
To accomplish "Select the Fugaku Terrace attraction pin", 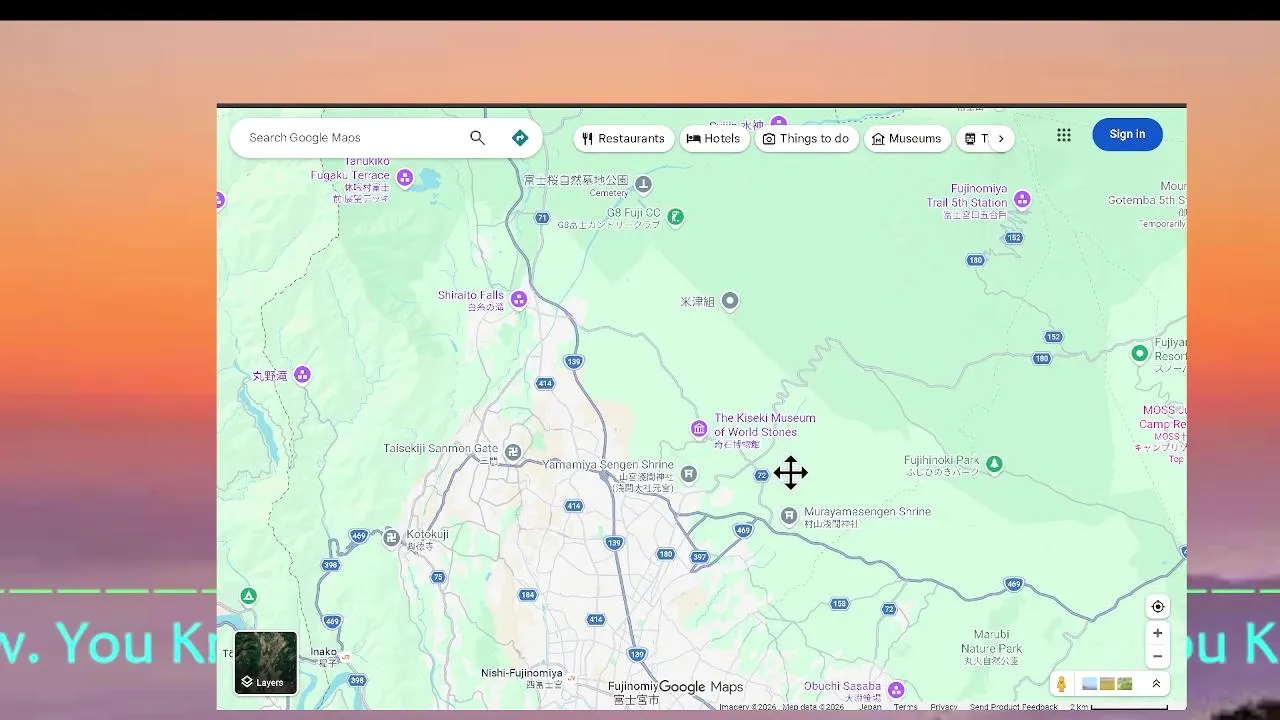I will 405,178.
